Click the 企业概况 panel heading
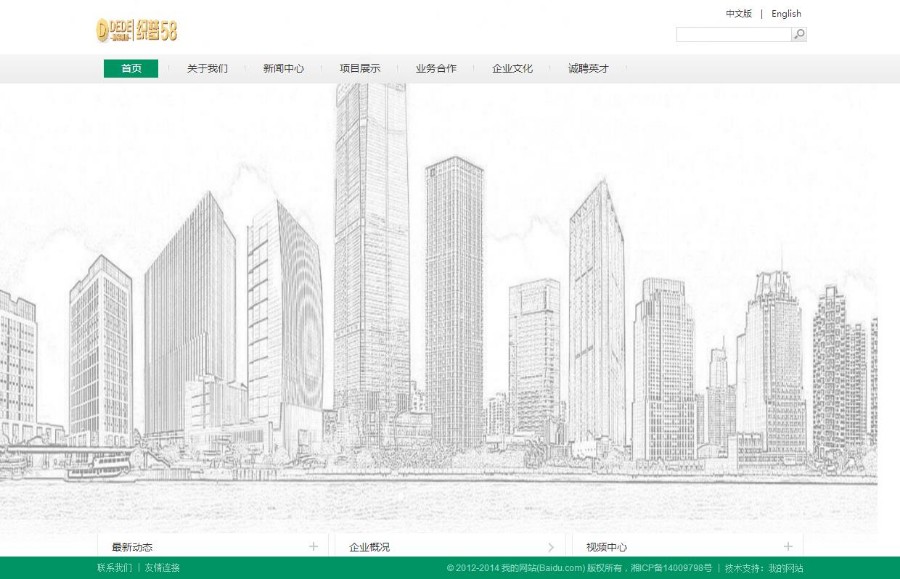The width and height of the screenshot is (900, 579). click(369, 547)
